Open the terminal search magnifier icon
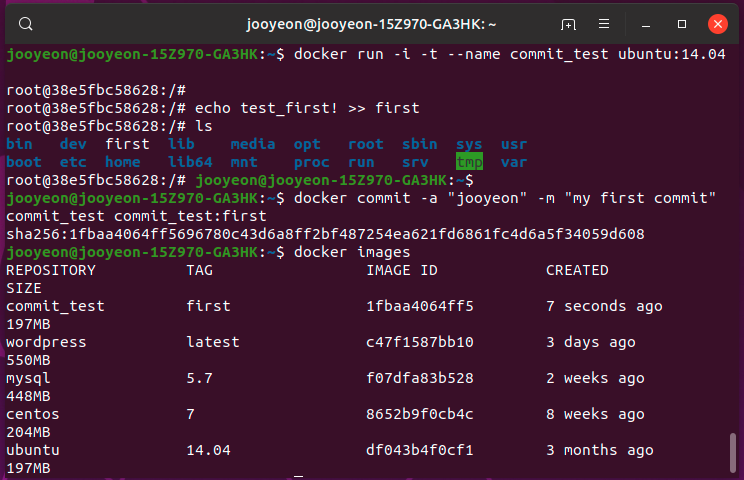The image size is (744, 480). (26, 24)
